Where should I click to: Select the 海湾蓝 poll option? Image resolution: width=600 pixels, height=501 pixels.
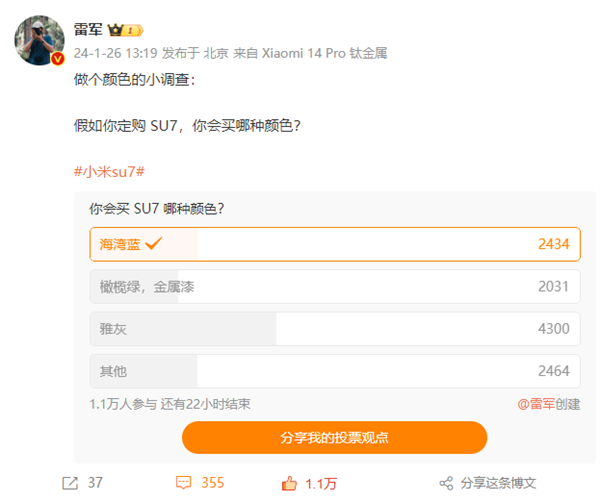[334, 244]
